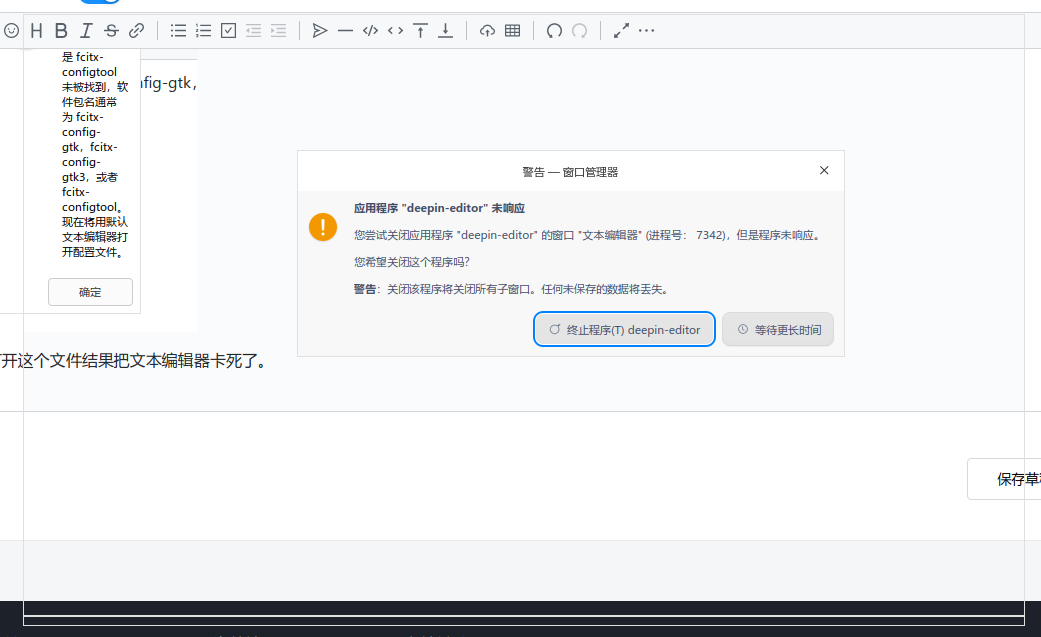The width and height of the screenshot is (1041, 637).
Task: Insert inline code with angle brackets
Action: (x=396, y=31)
